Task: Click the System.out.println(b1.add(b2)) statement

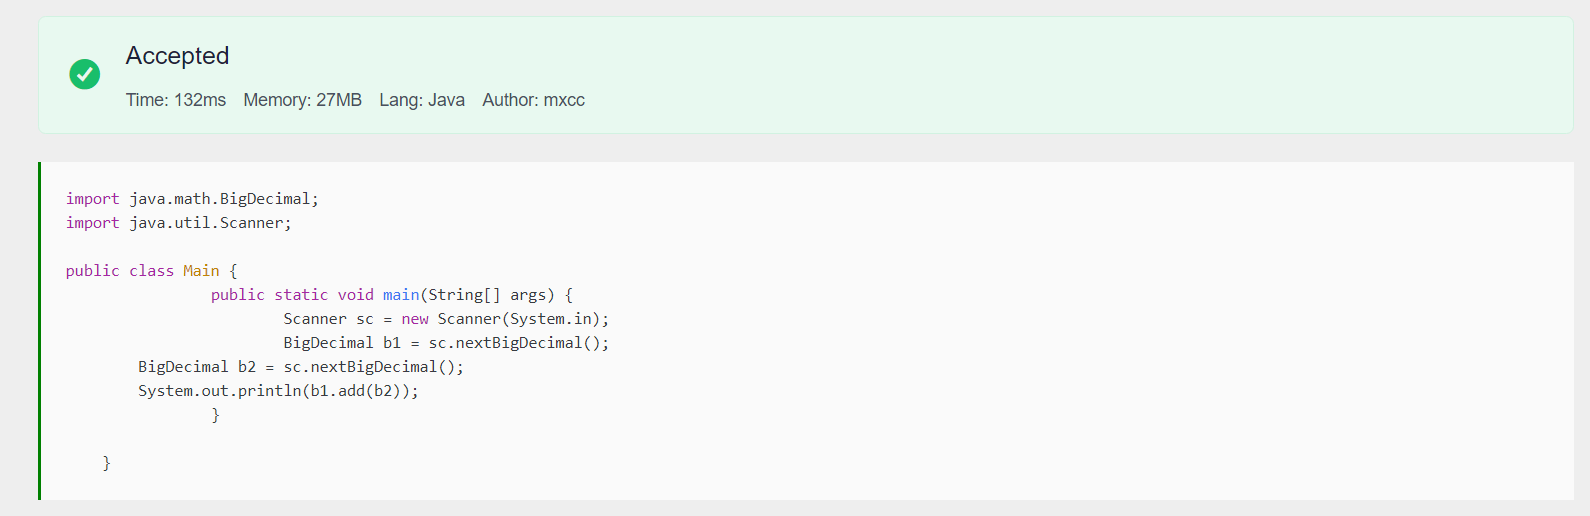Action: click(x=278, y=391)
